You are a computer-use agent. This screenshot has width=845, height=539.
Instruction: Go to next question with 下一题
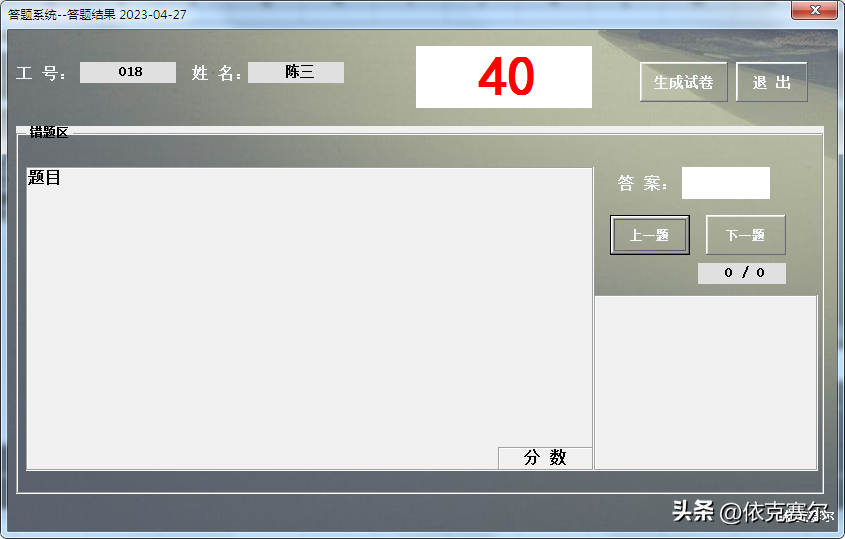745,235
